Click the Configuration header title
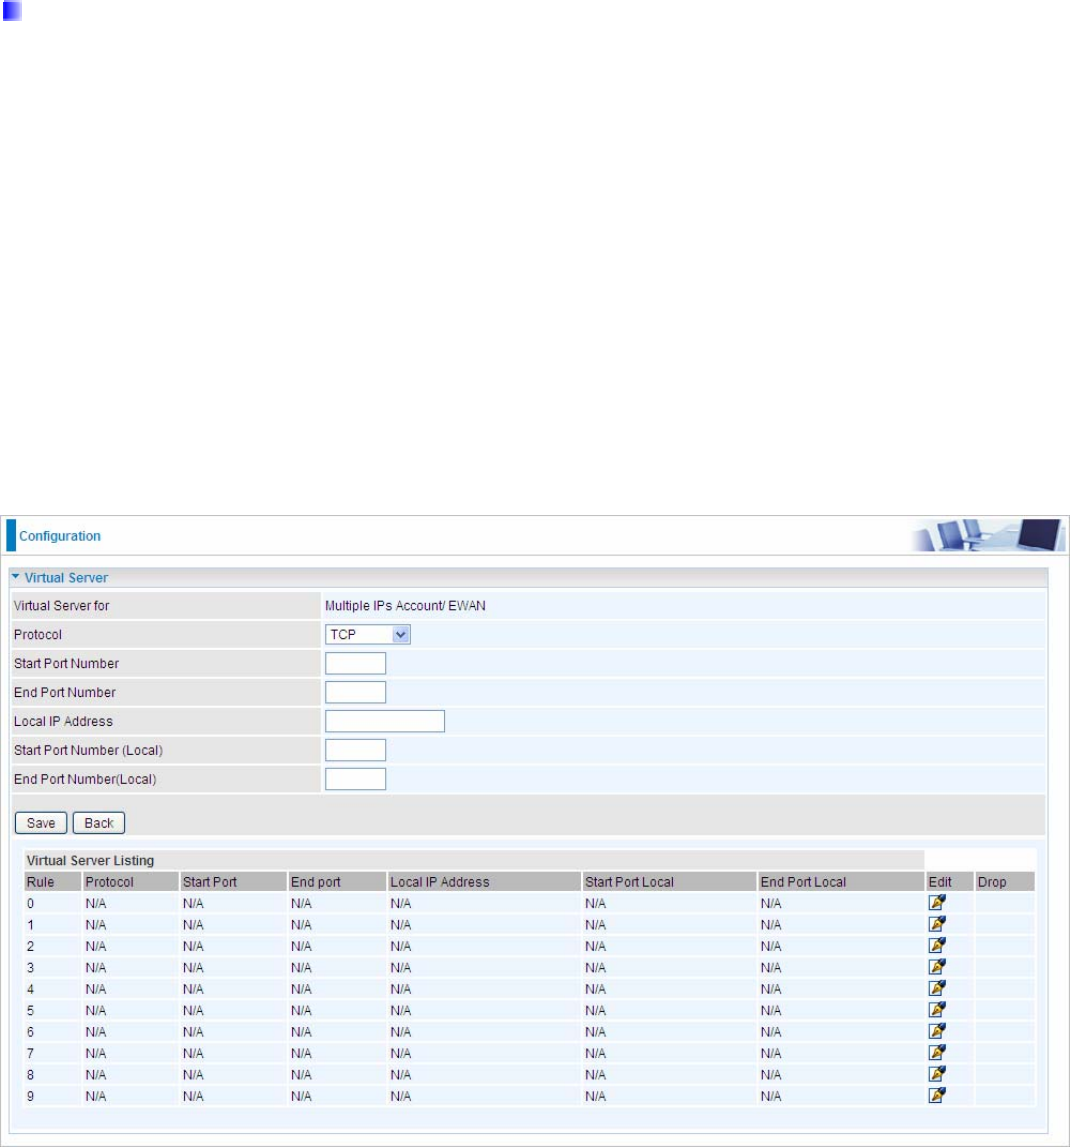This screenshot has height=1147, width=1070. pos(60,536)
